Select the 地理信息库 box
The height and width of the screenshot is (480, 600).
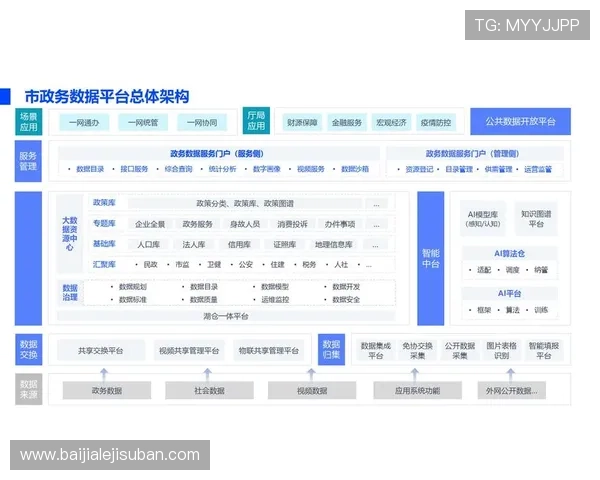[334, 245]
